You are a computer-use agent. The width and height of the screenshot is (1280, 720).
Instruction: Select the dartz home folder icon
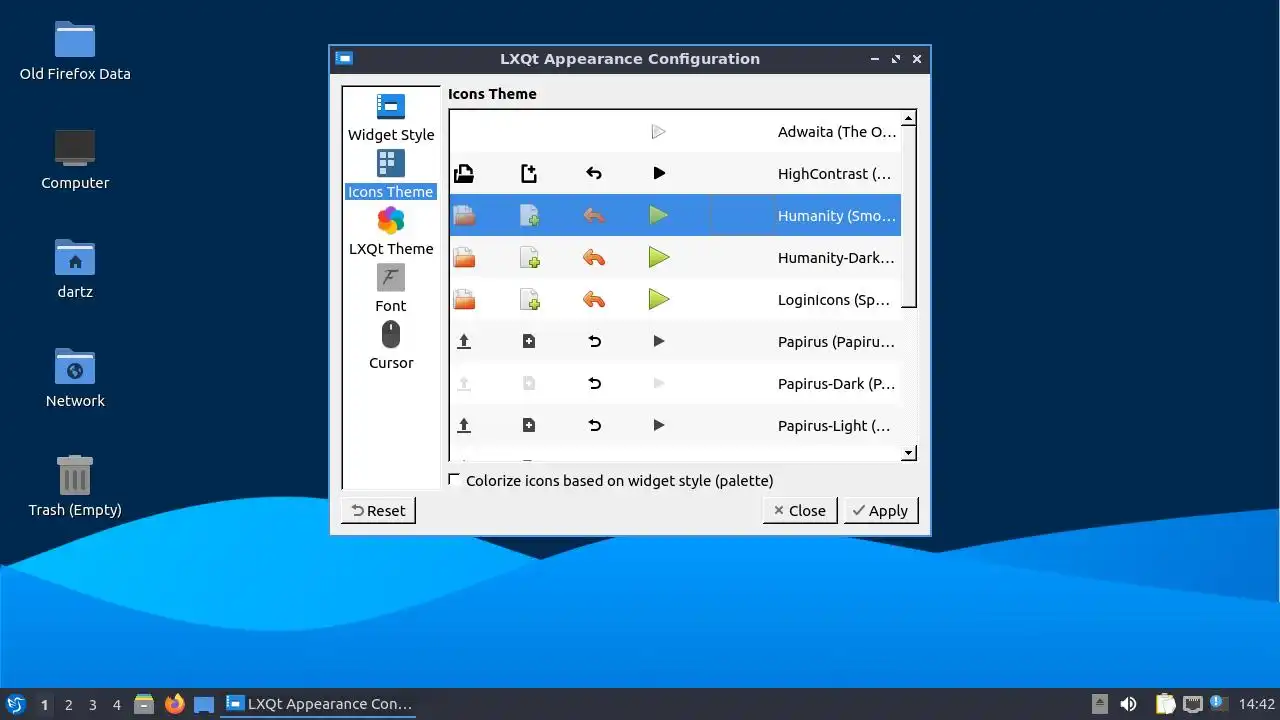pyautogui.click(x=75, y=269)
